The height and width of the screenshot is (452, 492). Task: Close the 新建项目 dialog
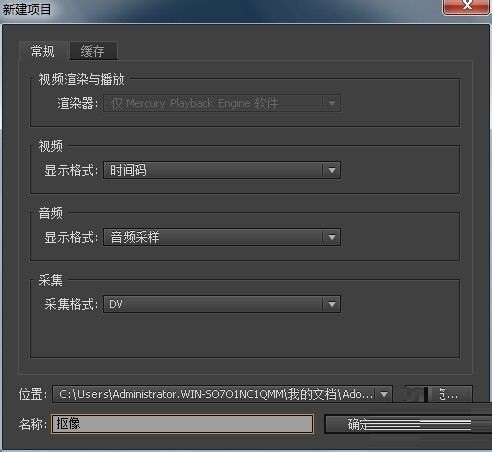[x=467, y=6]
